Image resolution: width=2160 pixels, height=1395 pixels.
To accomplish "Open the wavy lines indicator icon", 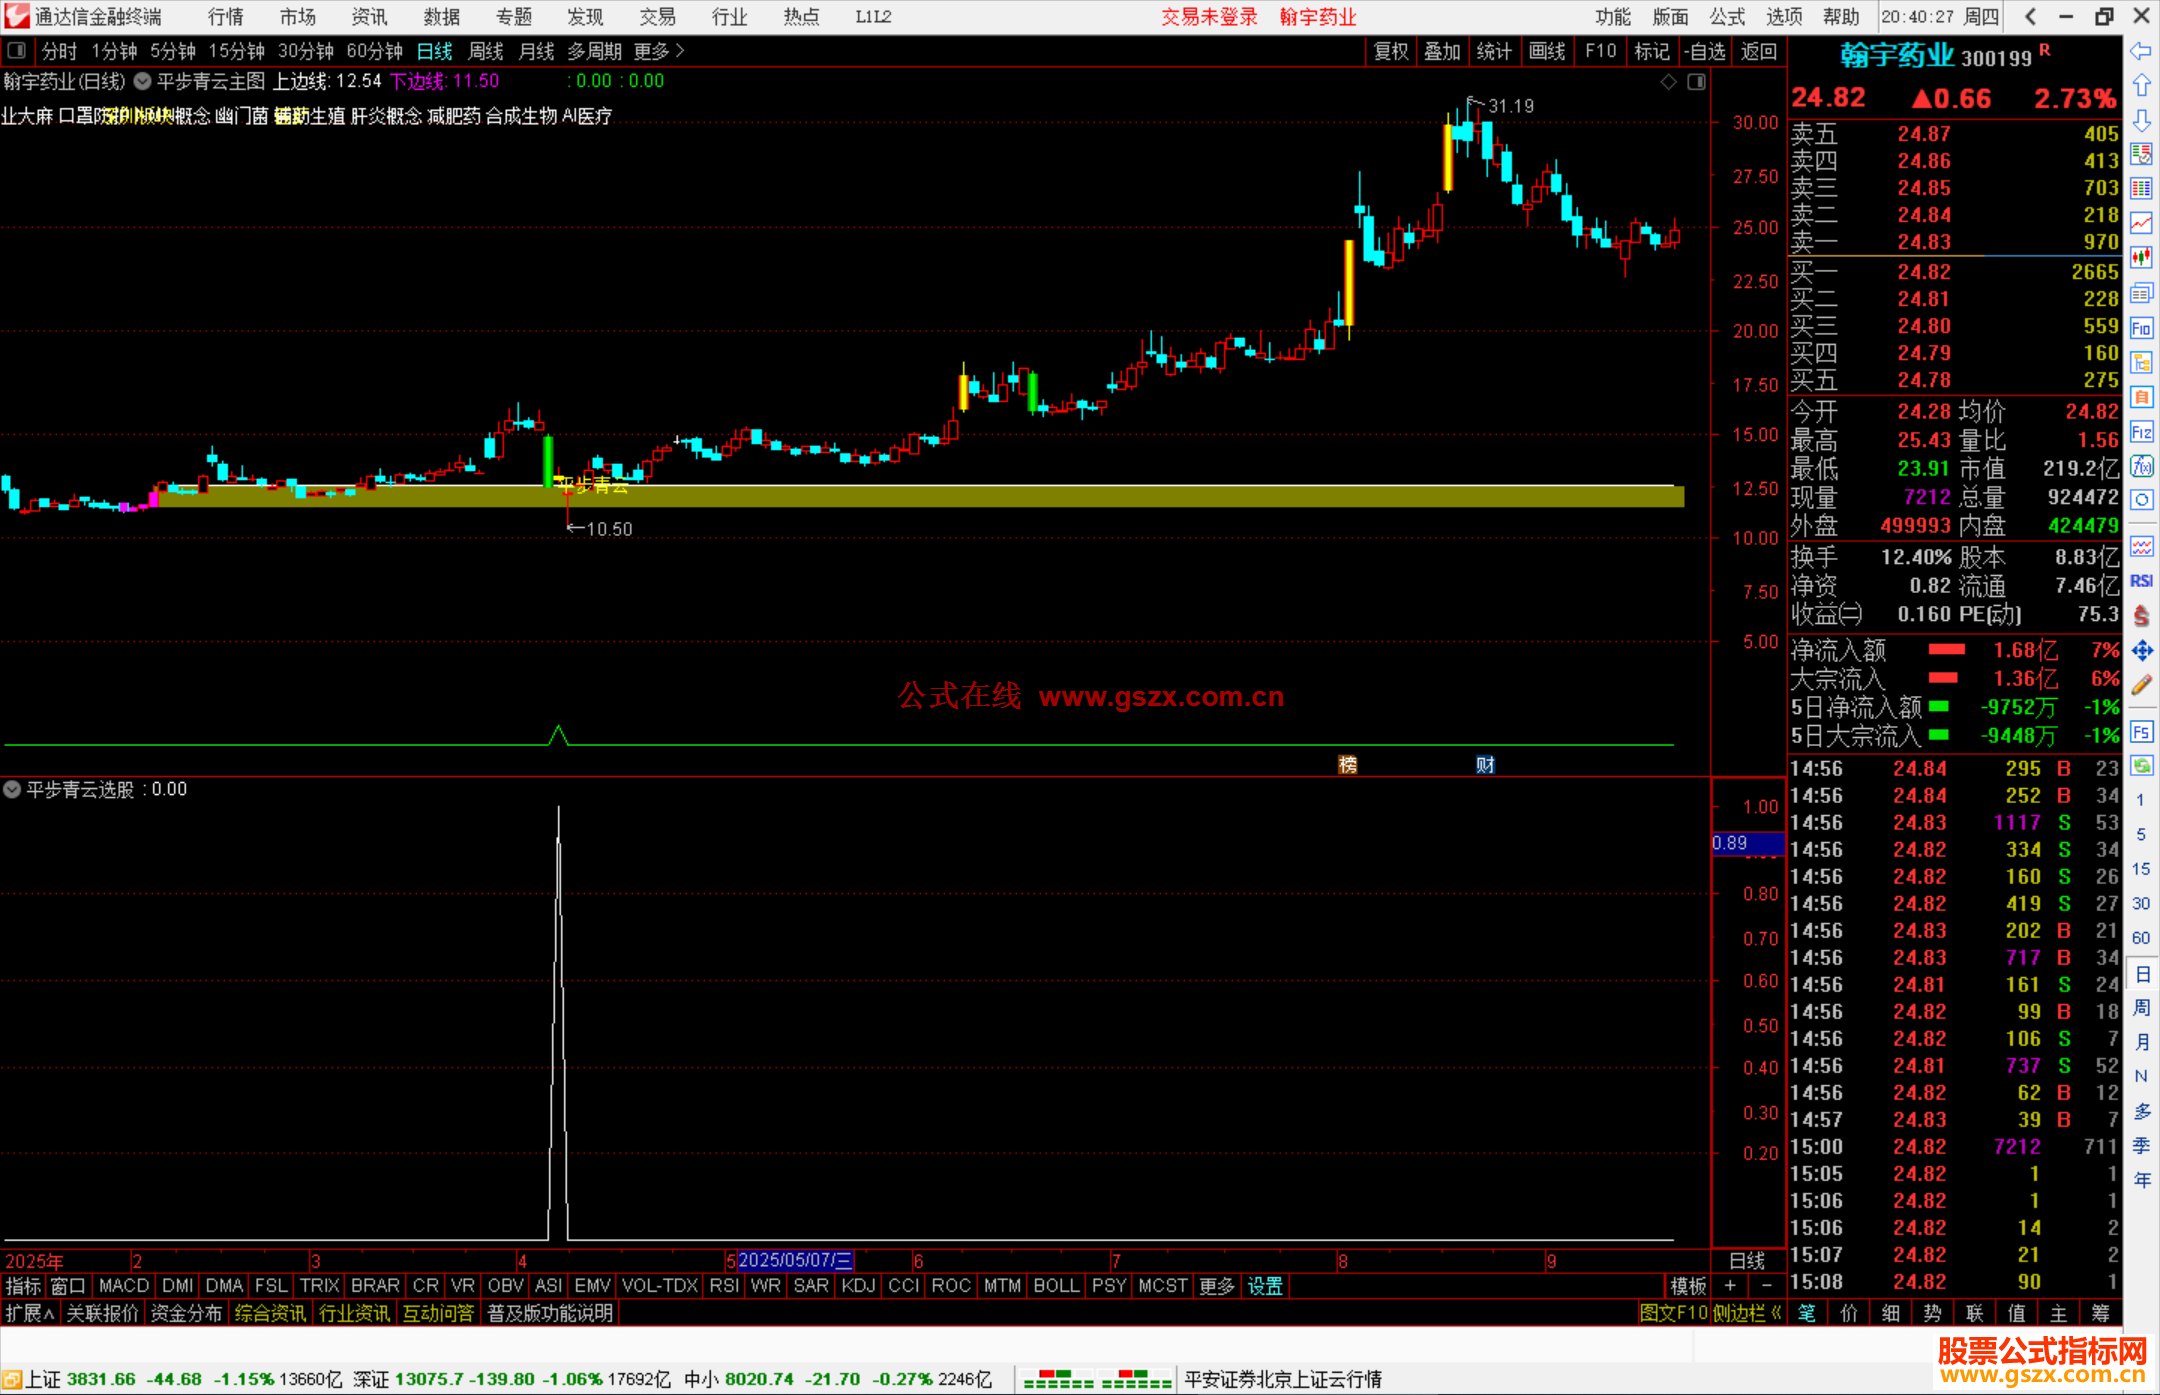I will 2141,546.
